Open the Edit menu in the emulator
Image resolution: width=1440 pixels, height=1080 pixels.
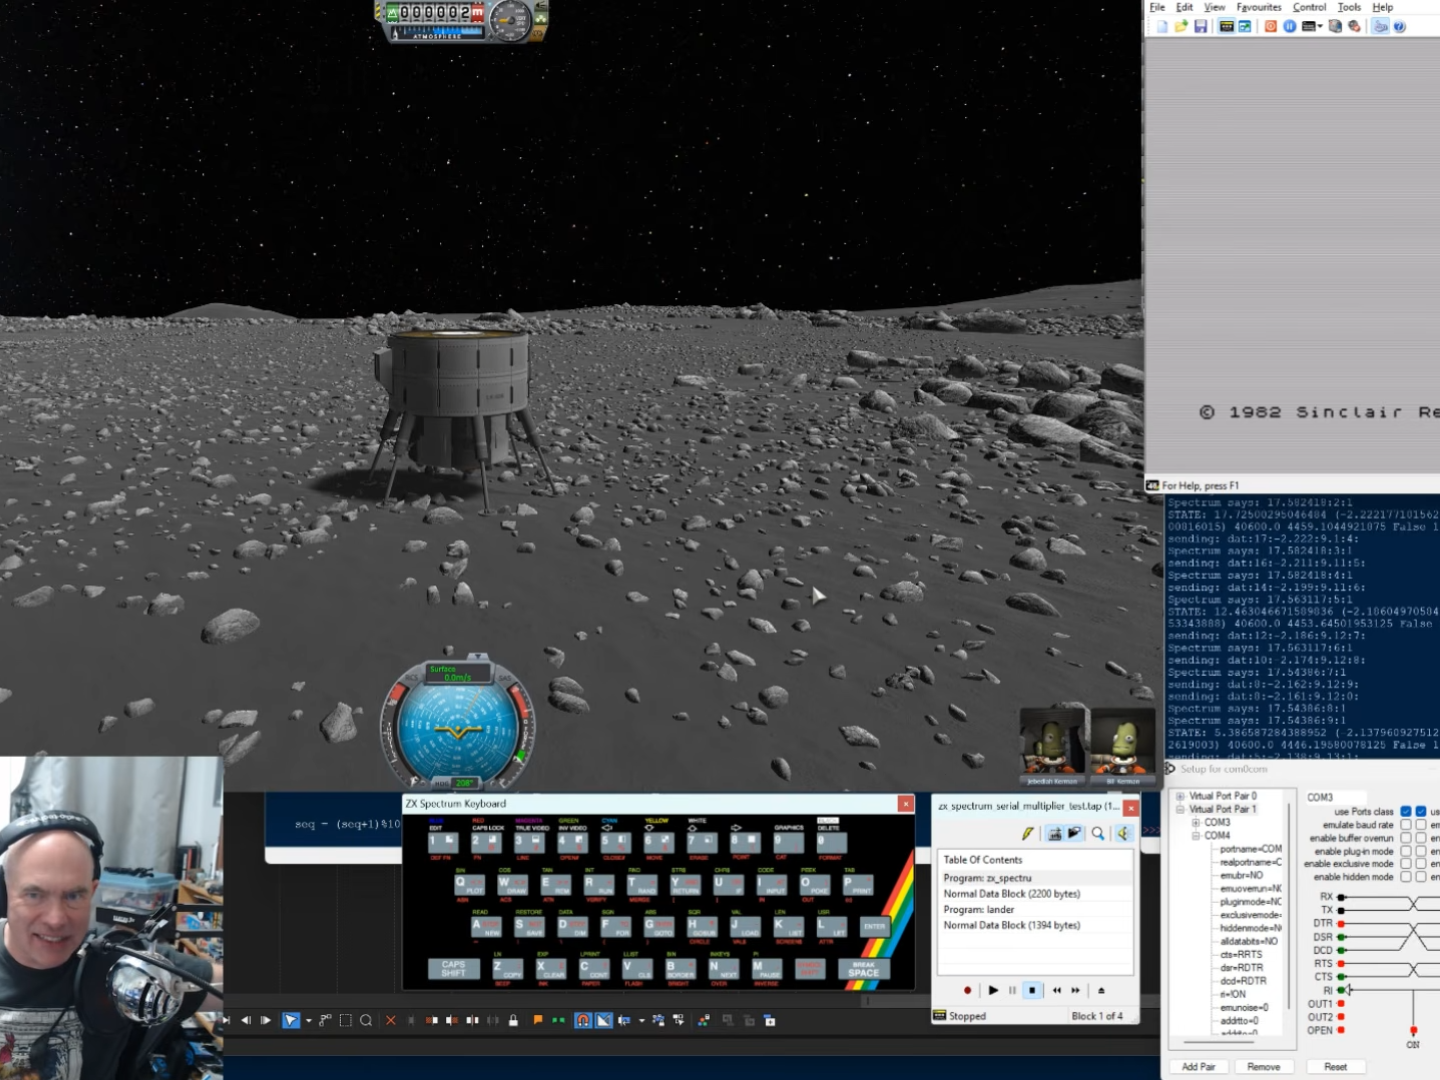pyautogui.click(x=1184, y=7)
